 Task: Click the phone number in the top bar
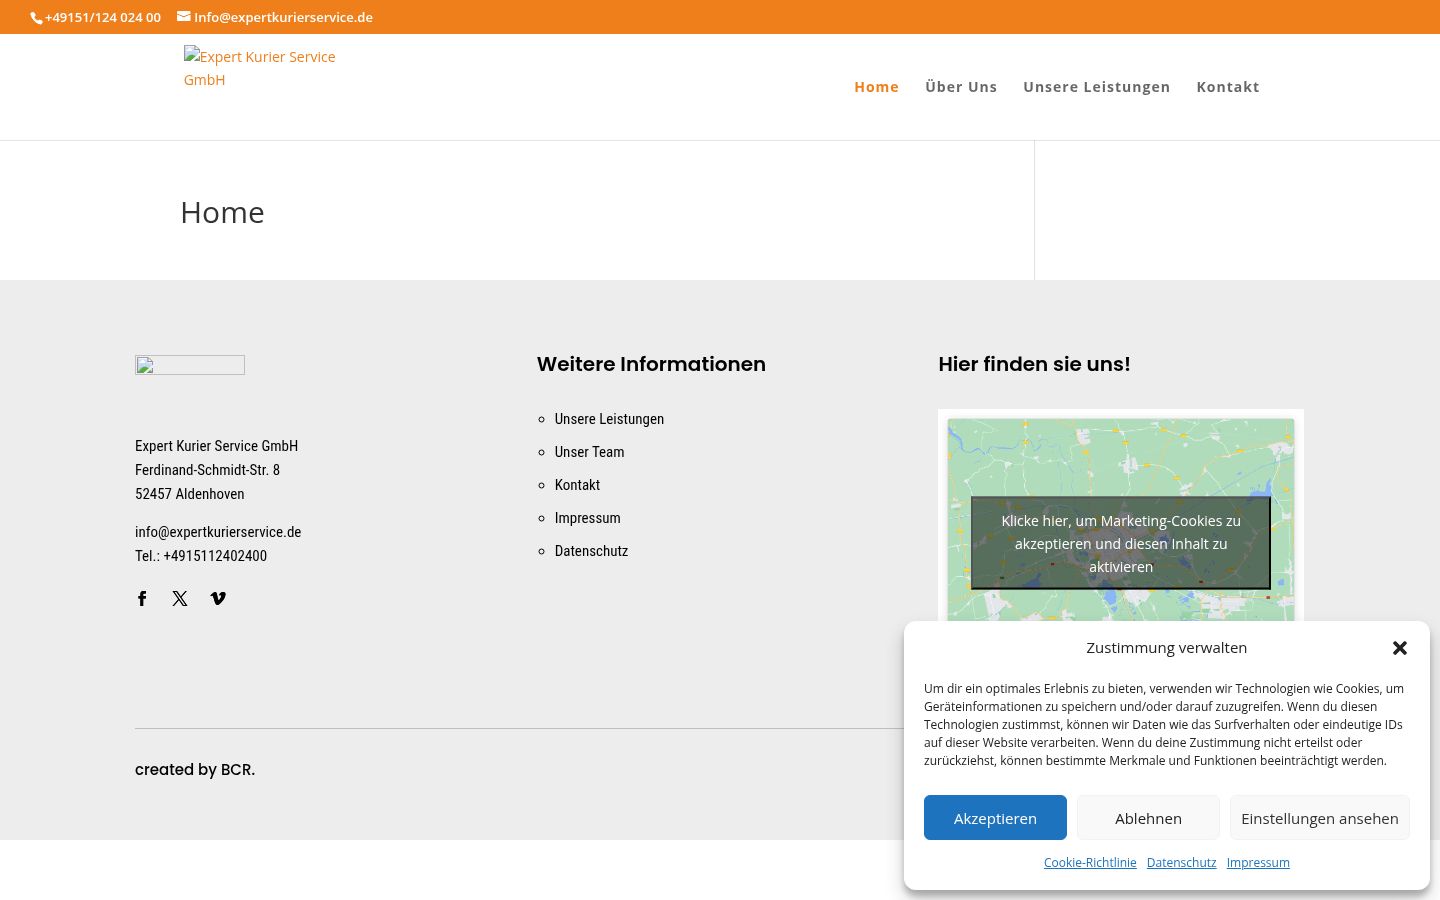tap(102, 17)
